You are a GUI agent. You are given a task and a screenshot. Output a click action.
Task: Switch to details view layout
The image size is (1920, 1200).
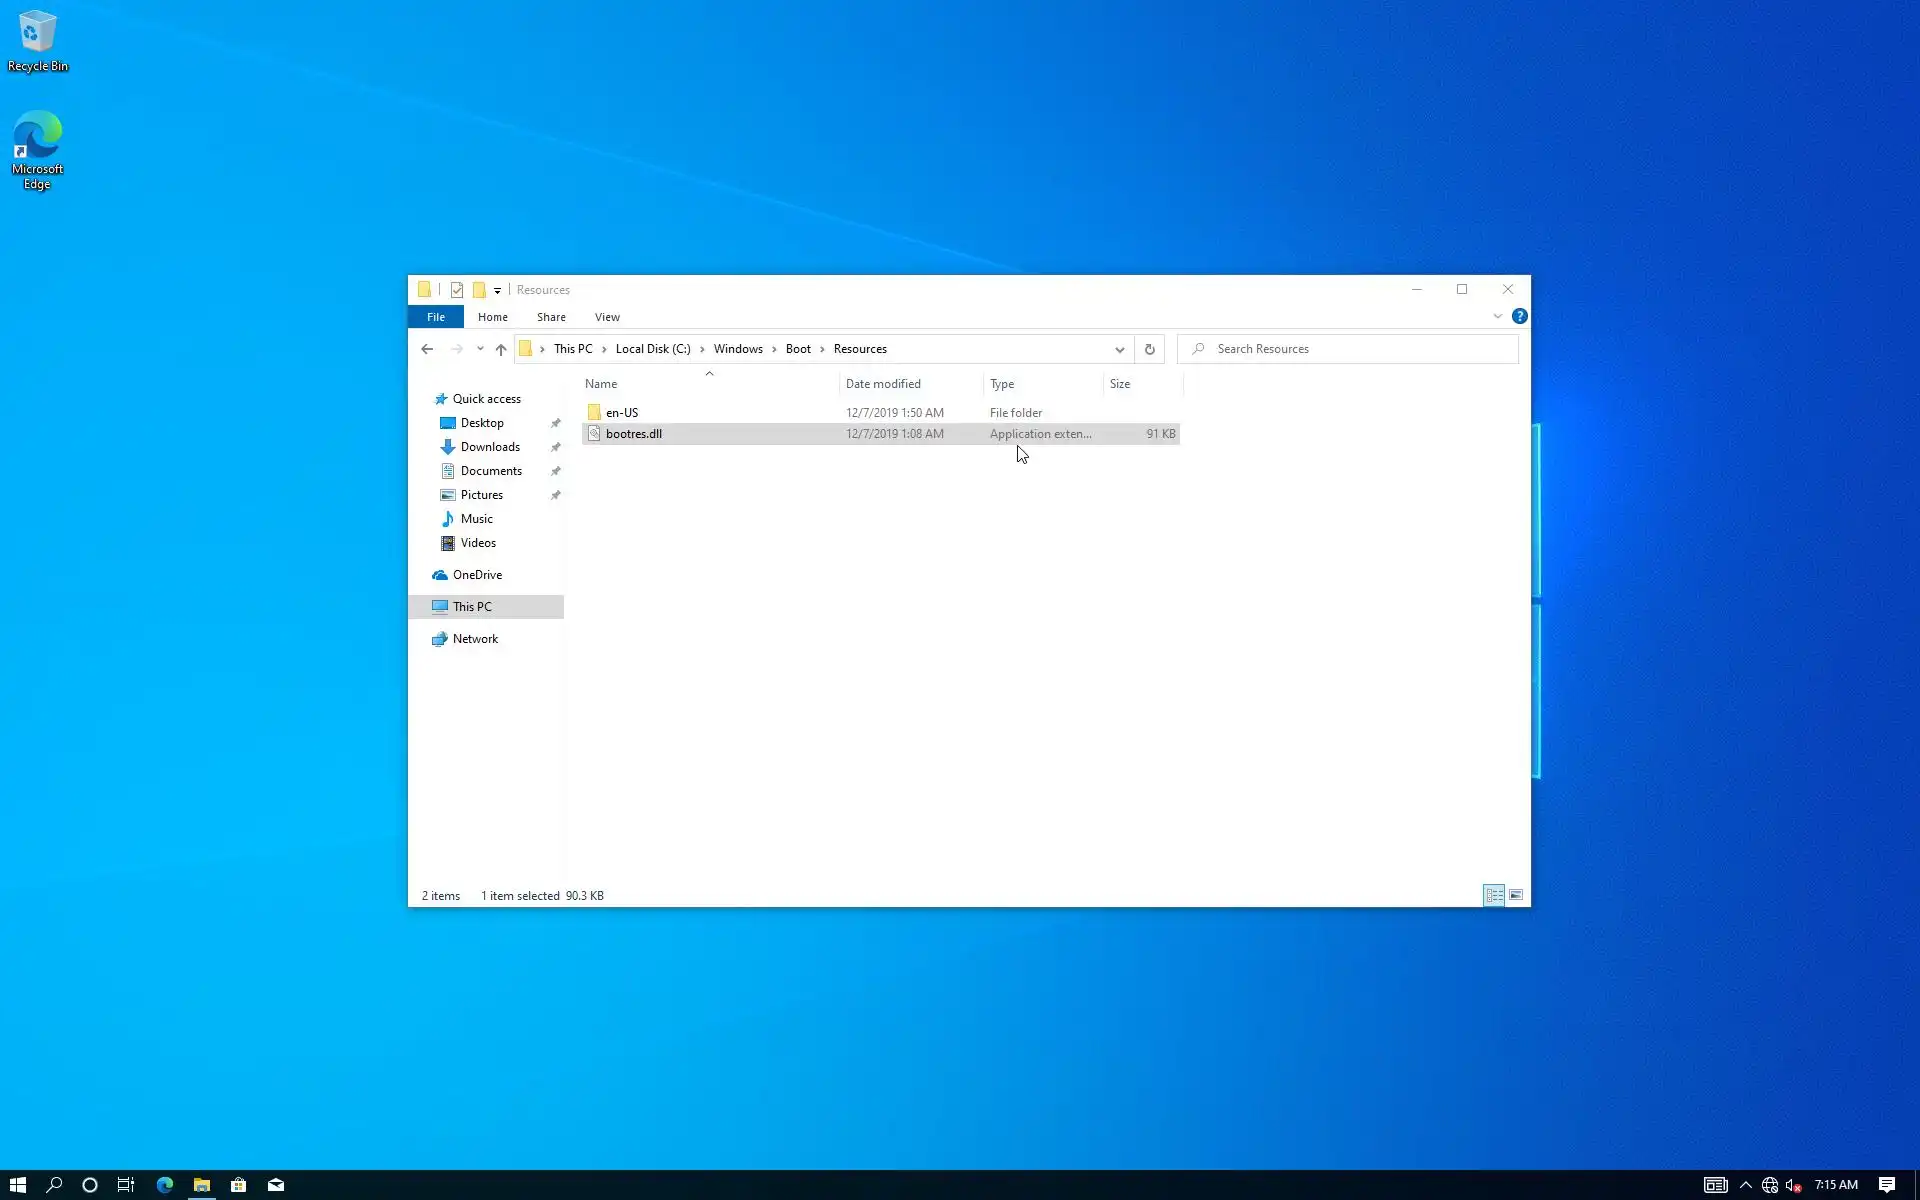[x=1494, y=895]
